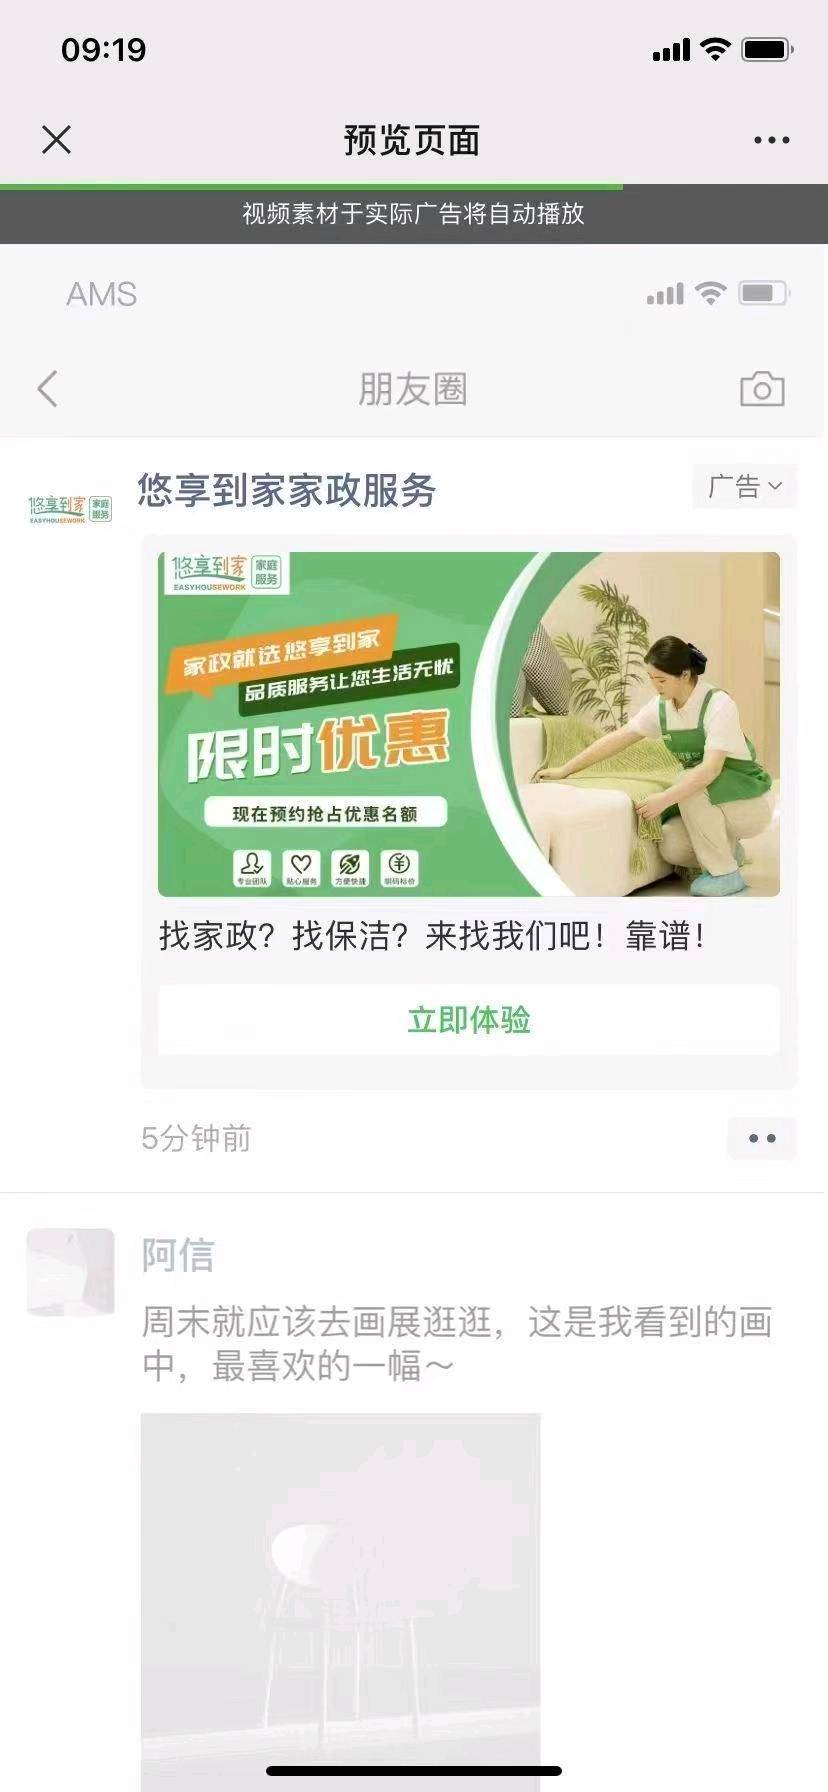Close the preview page with the X icon
The height and width of the screenshot is (1792, 828).
(57, 140)
